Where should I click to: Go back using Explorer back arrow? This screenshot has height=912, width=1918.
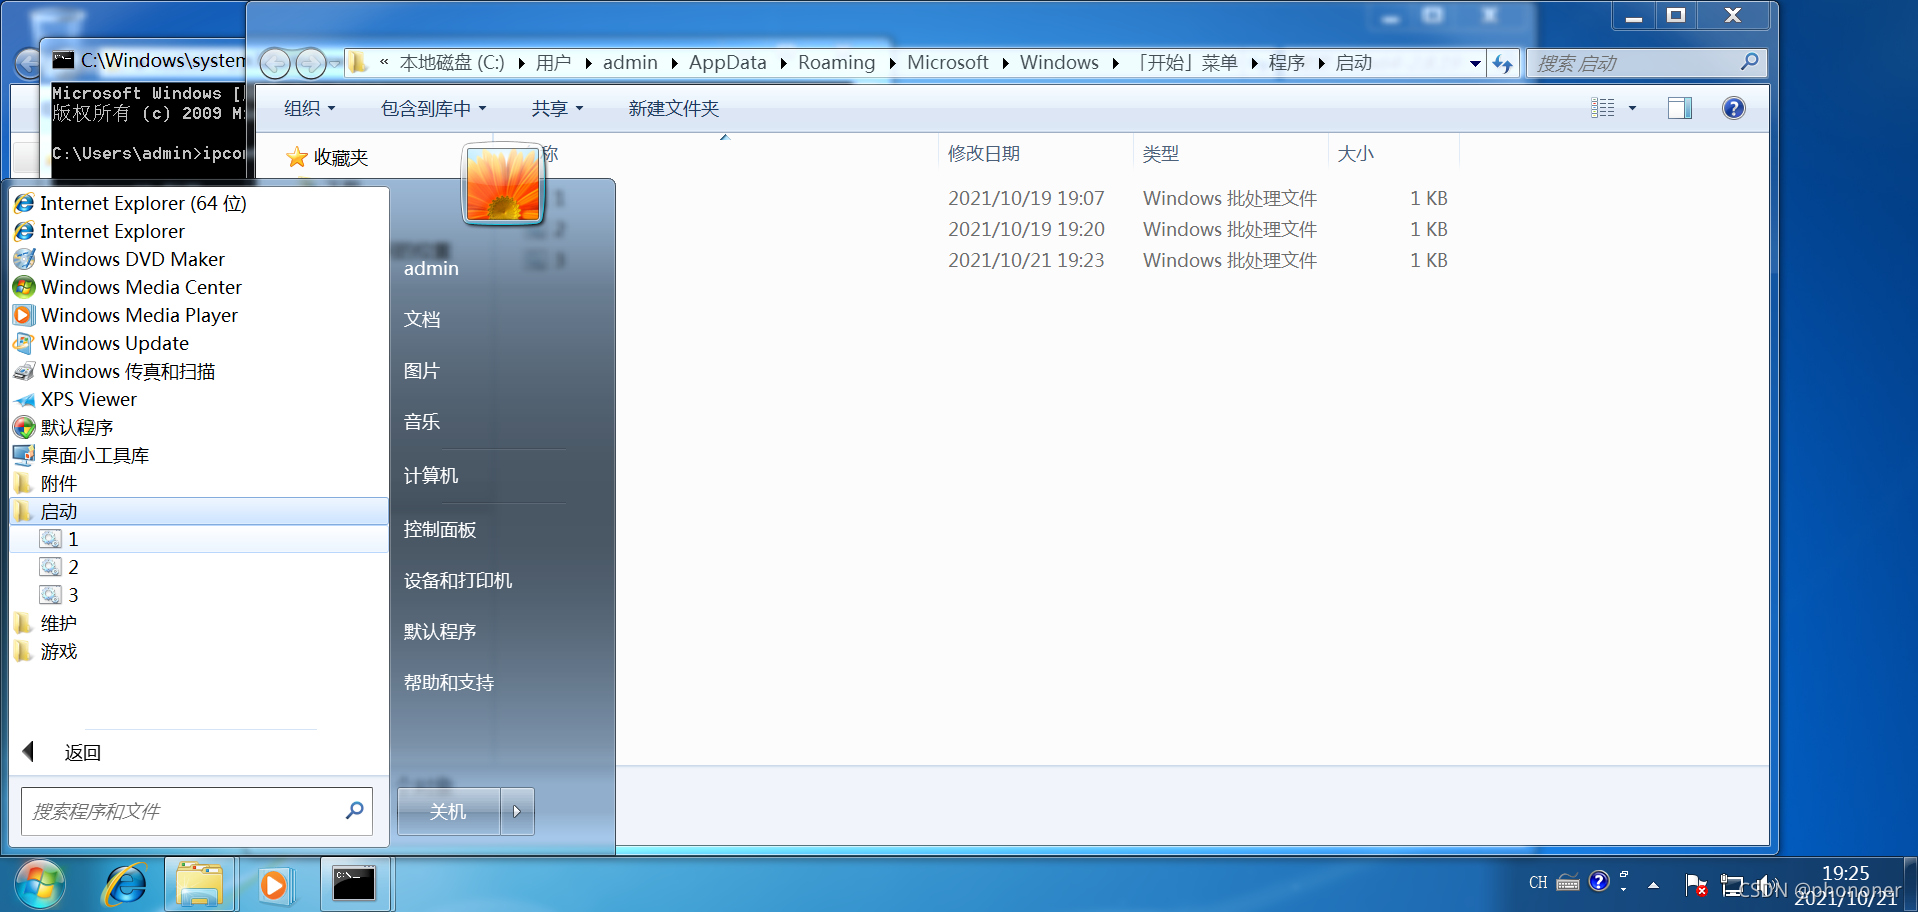coord(275,63)
